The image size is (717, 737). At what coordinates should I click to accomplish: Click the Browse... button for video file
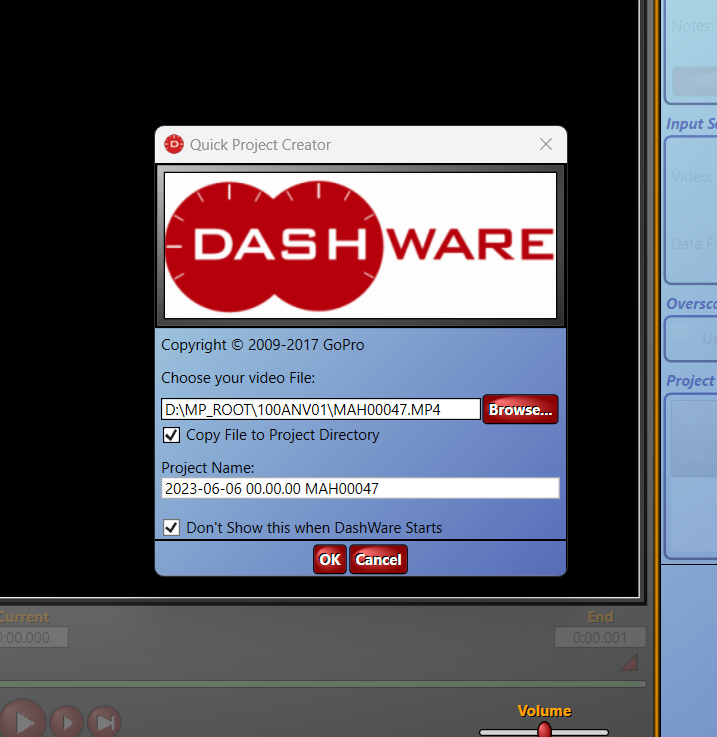pyautogui.click(x=520, y=409)
